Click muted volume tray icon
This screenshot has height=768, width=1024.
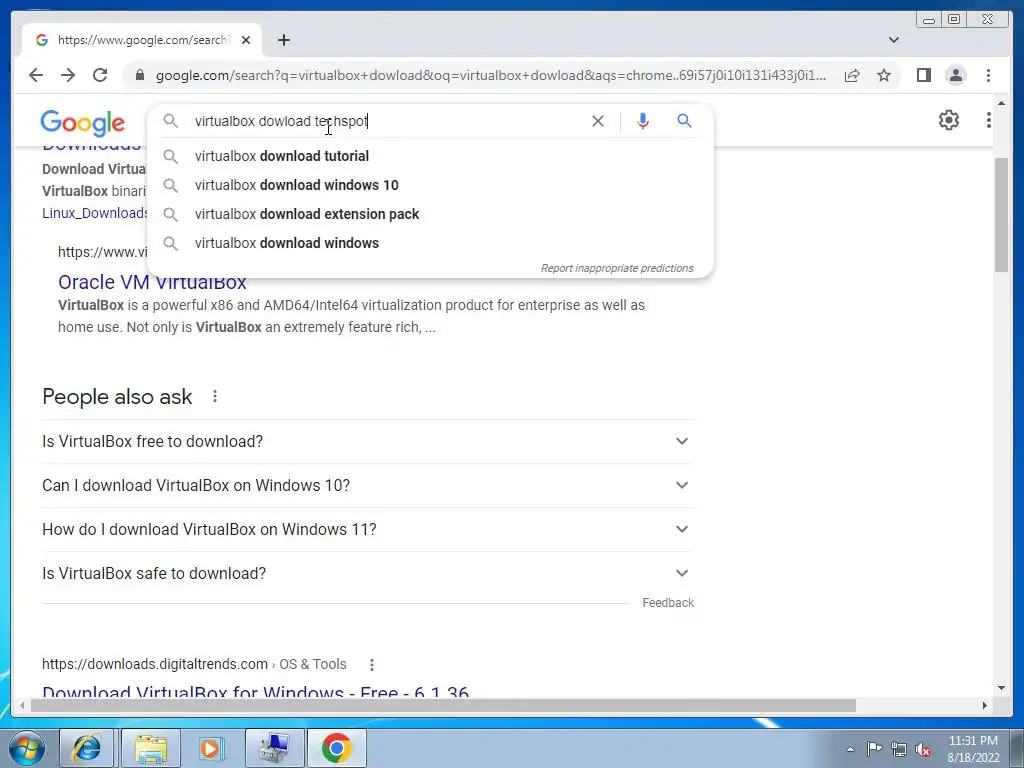tap(923, 750)
